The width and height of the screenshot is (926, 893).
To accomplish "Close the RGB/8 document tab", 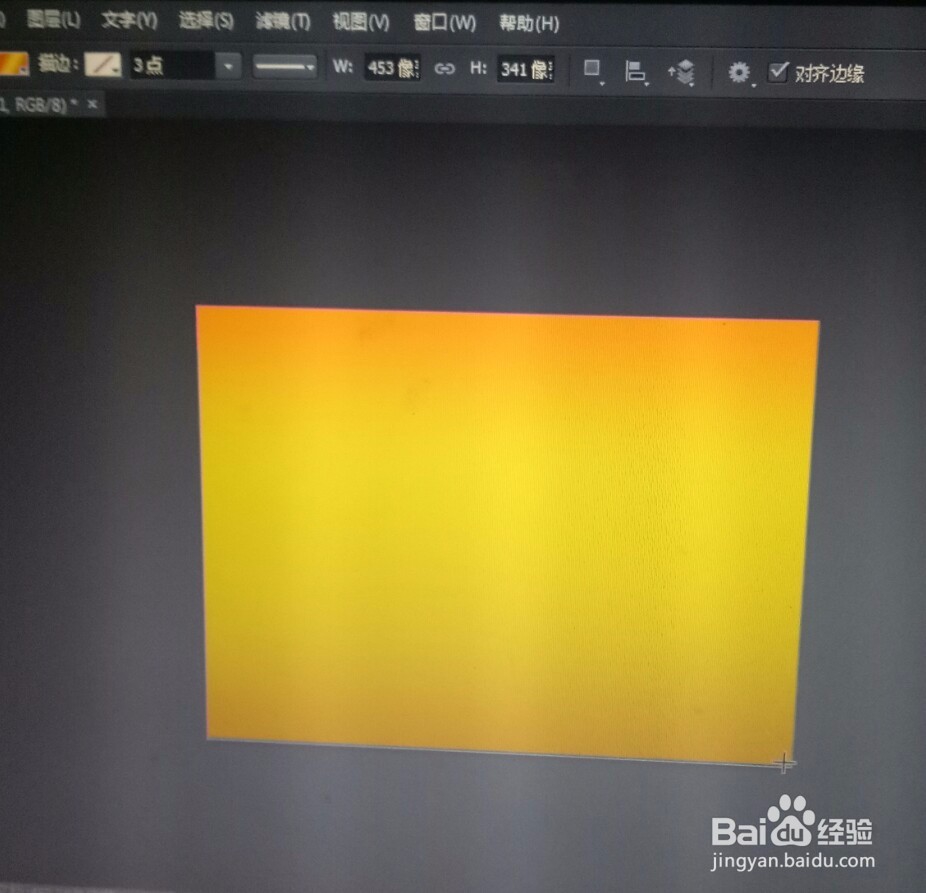I will [x=92, y=104].
